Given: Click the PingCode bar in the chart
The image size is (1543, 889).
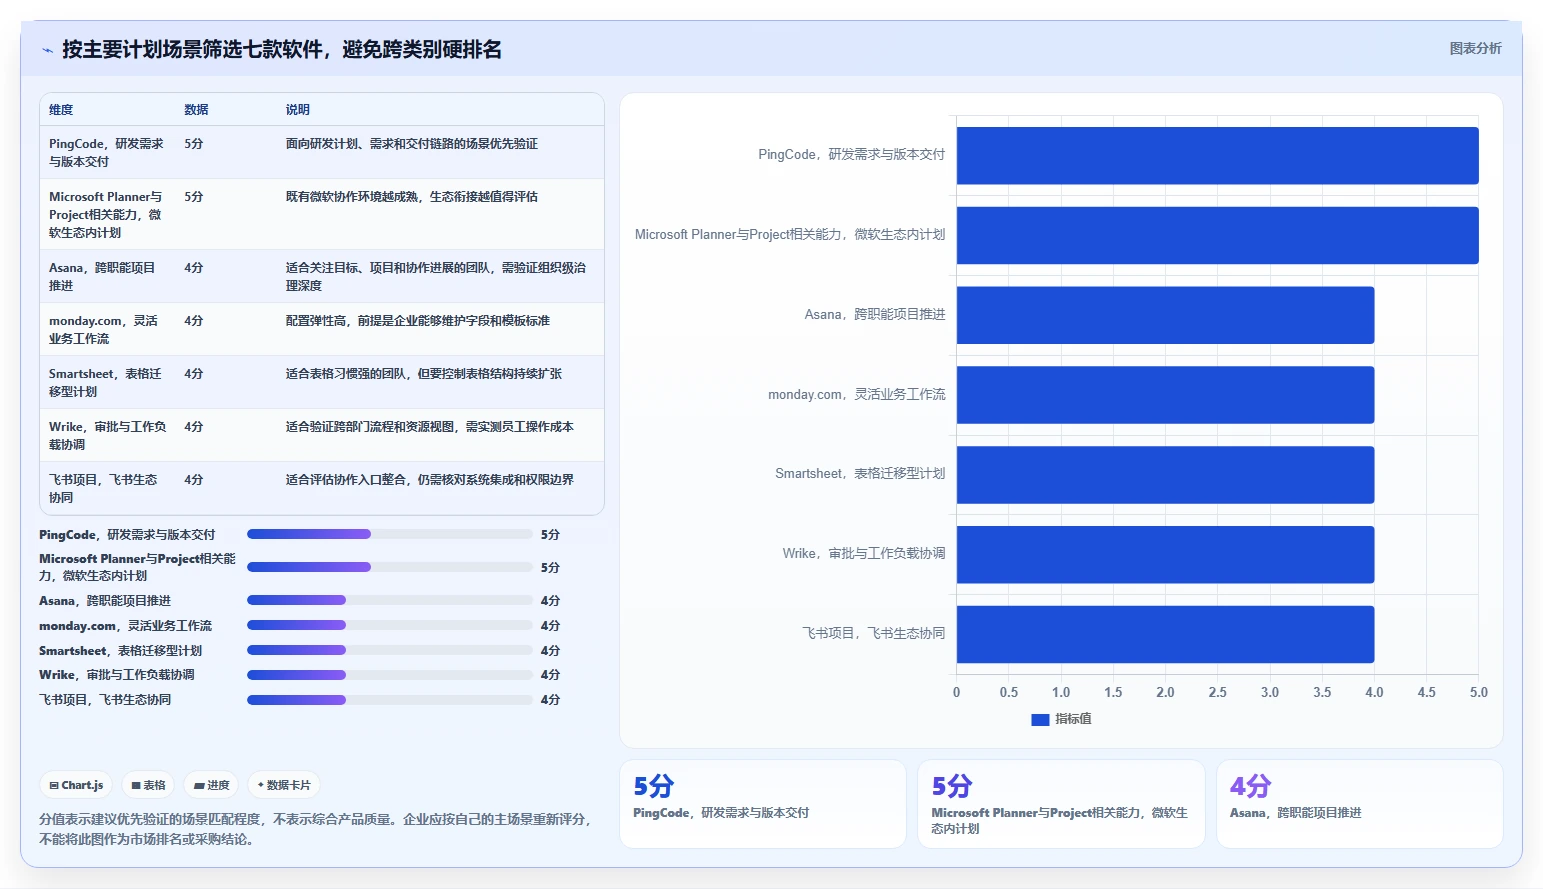Looking at the screenshot, I should [x=1217, y=155].
